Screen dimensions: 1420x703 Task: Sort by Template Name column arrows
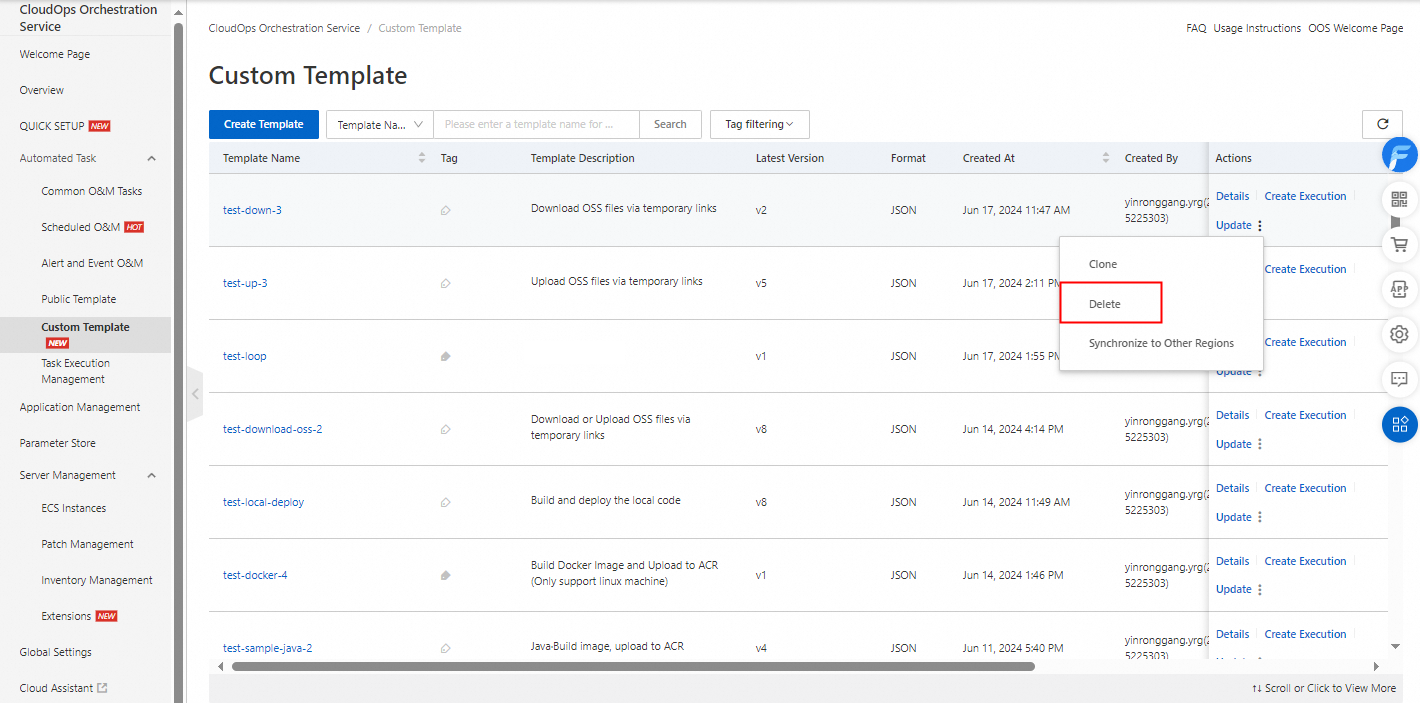point(421,158)
